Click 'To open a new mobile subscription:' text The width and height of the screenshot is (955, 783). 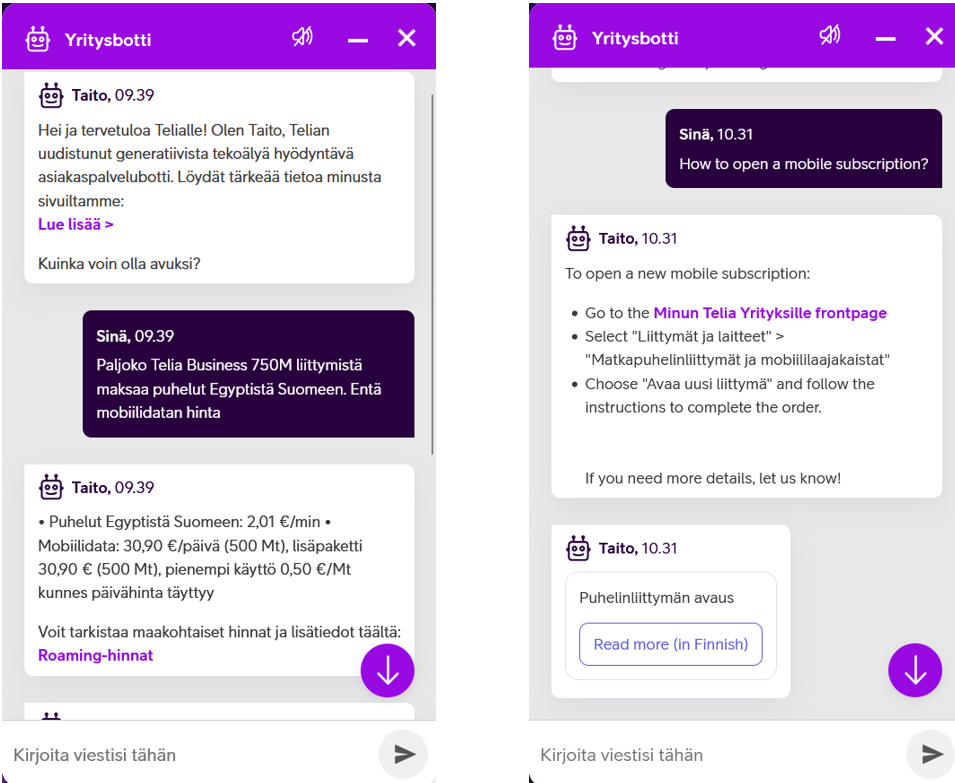tap(687, 273)
